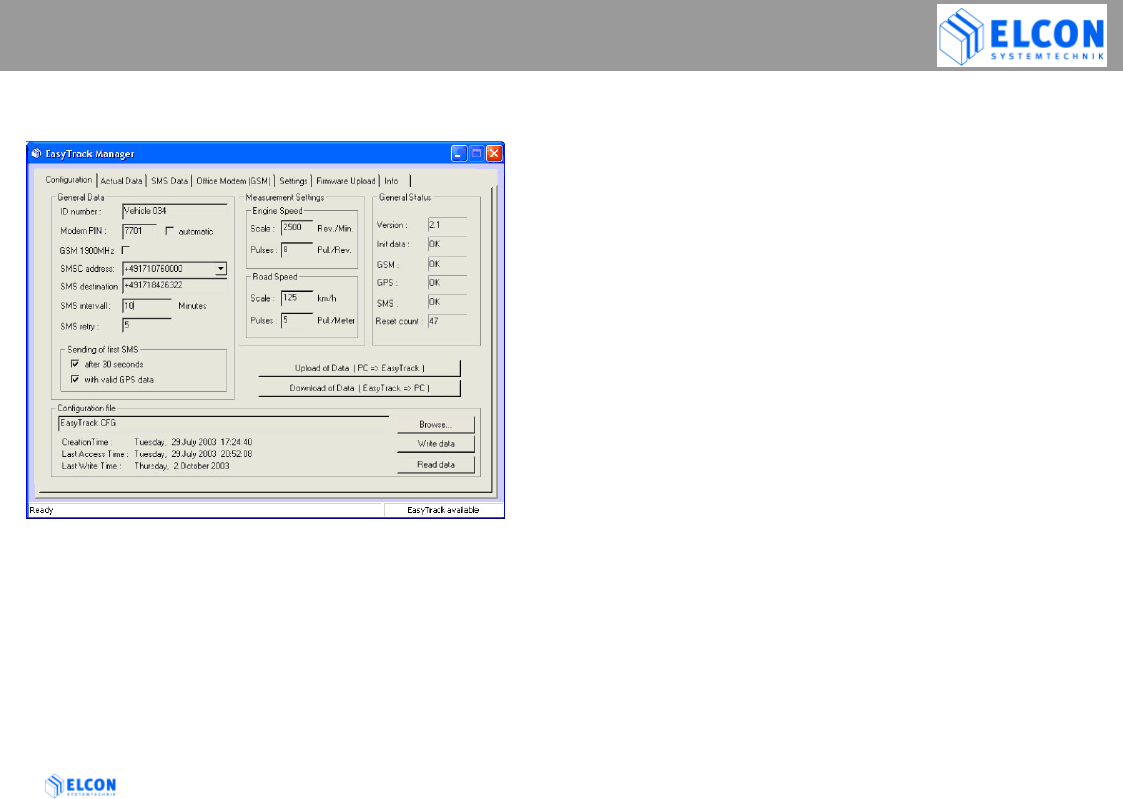This screenshot has height=799, width=1123.
Task: Click the CreationTime date value
Action: (x=193, y=442)
